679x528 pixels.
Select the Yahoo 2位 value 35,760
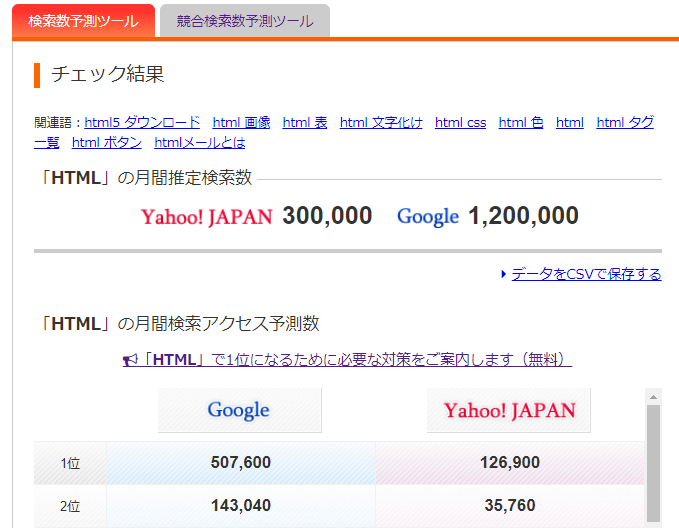510,505
